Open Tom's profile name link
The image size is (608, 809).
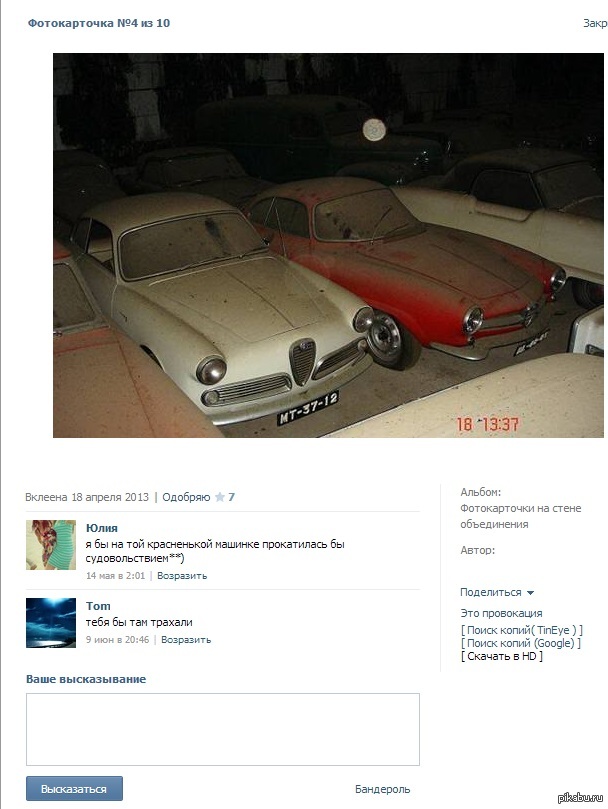coord(98,606)
